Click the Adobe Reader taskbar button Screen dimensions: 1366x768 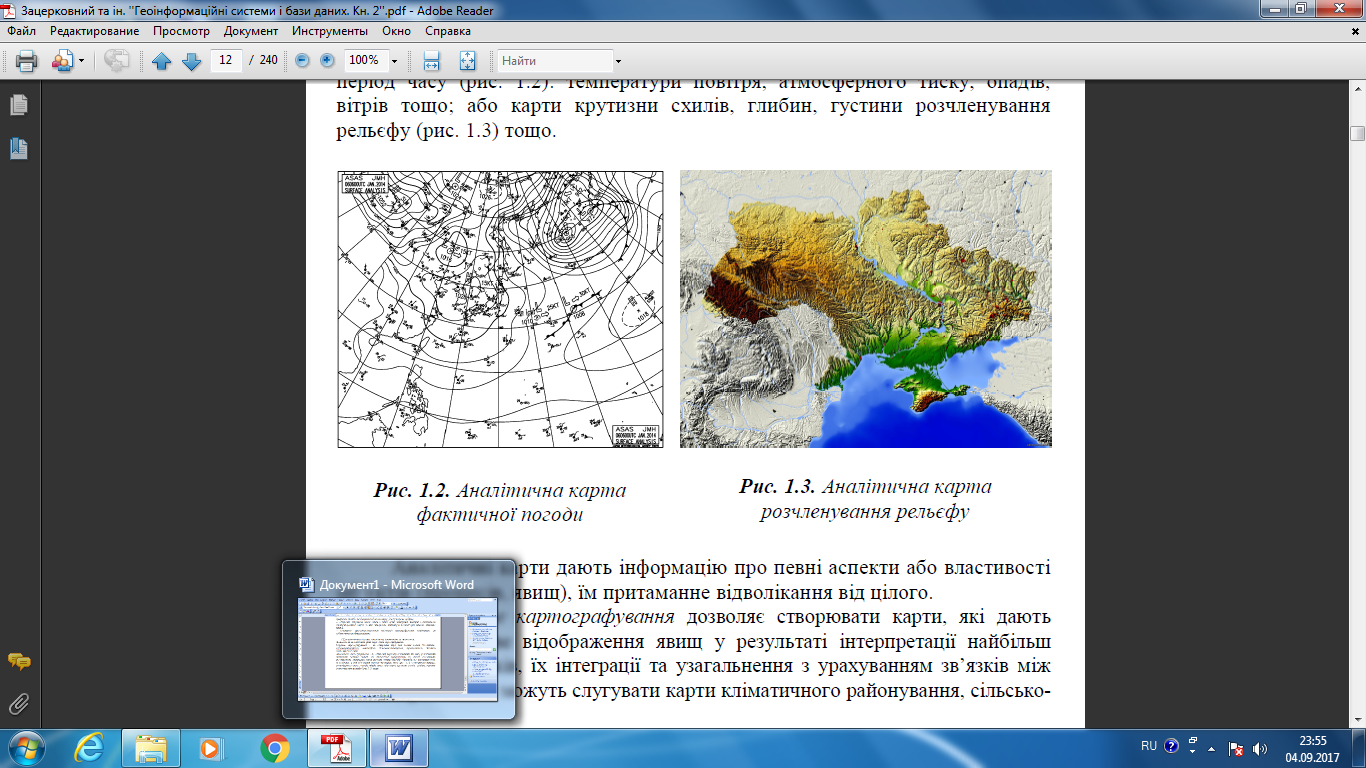(336, 748)
